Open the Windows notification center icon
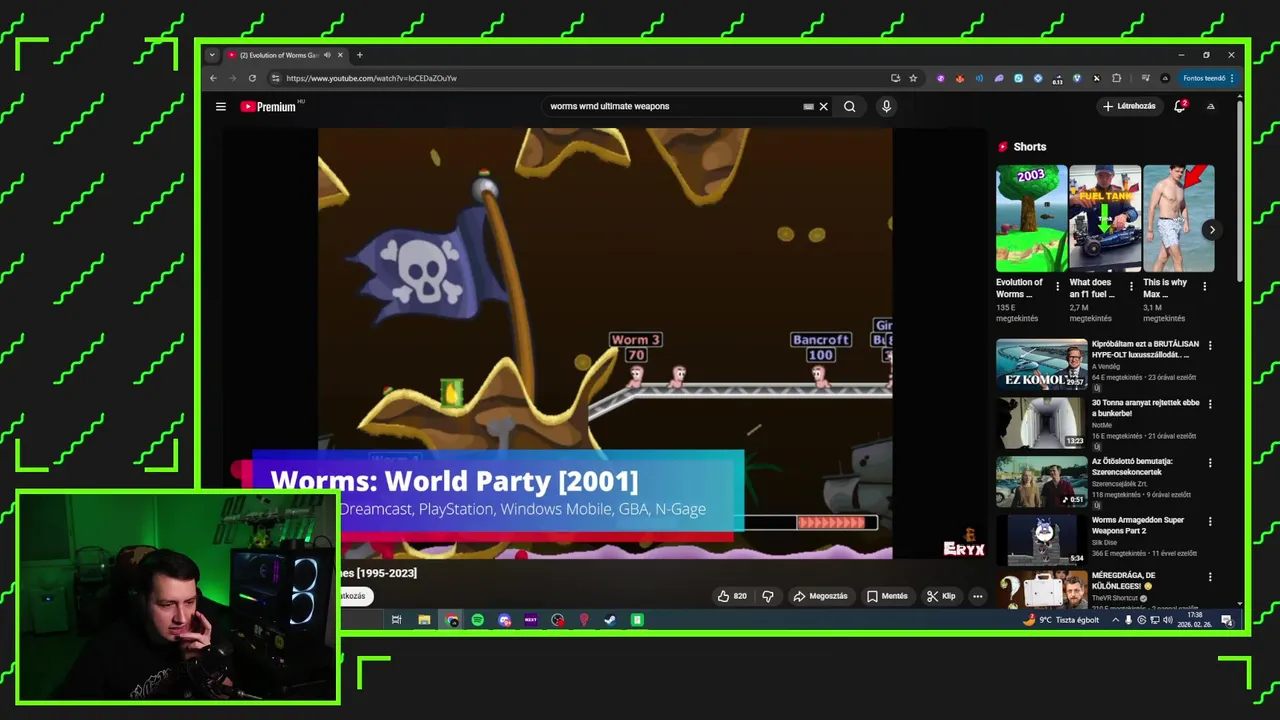The width and height of the screenshot is (1280, 720). [x=1226, y=620]
